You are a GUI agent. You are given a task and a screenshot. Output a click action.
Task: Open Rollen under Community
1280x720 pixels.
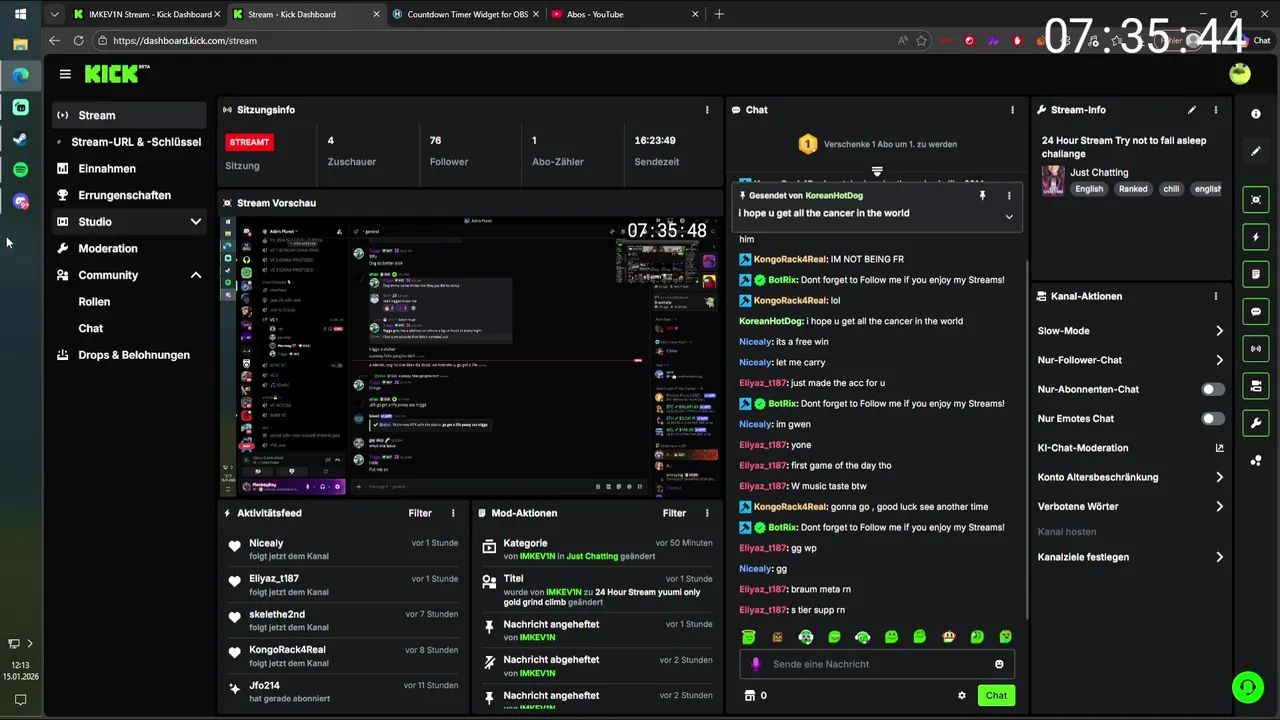click(x=94, y=302)
